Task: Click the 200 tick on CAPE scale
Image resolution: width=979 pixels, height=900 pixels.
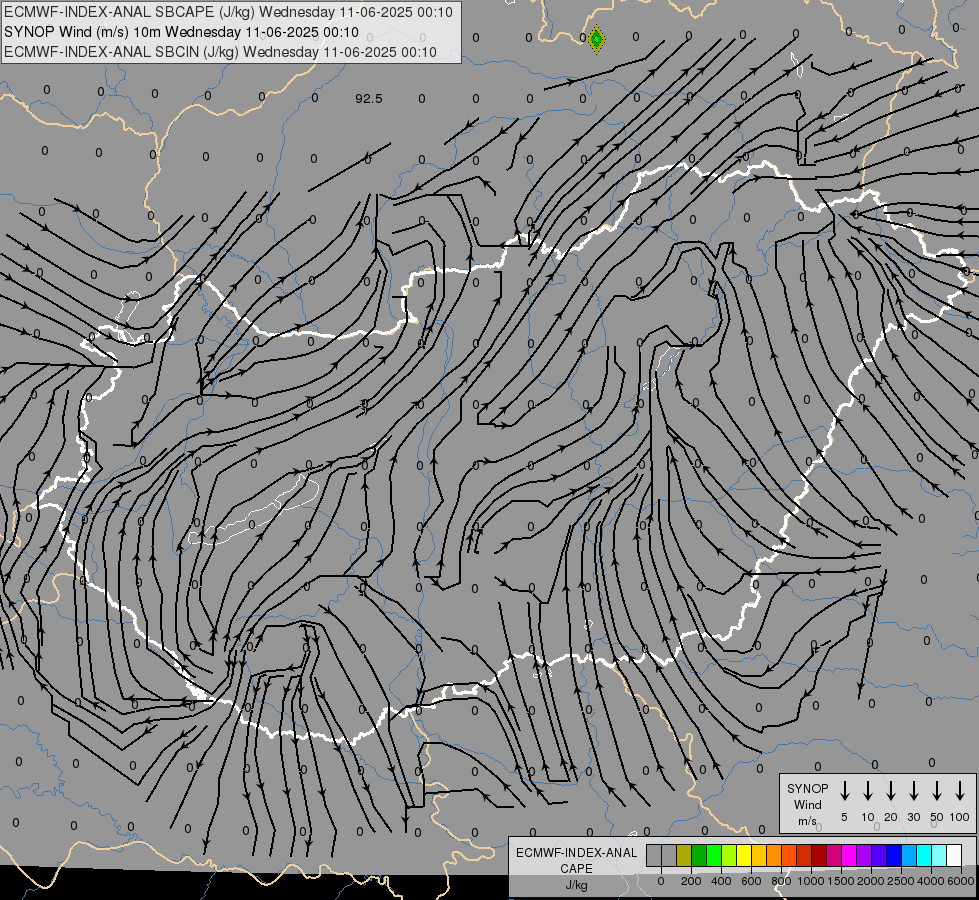Action: [x=691, y=881]
